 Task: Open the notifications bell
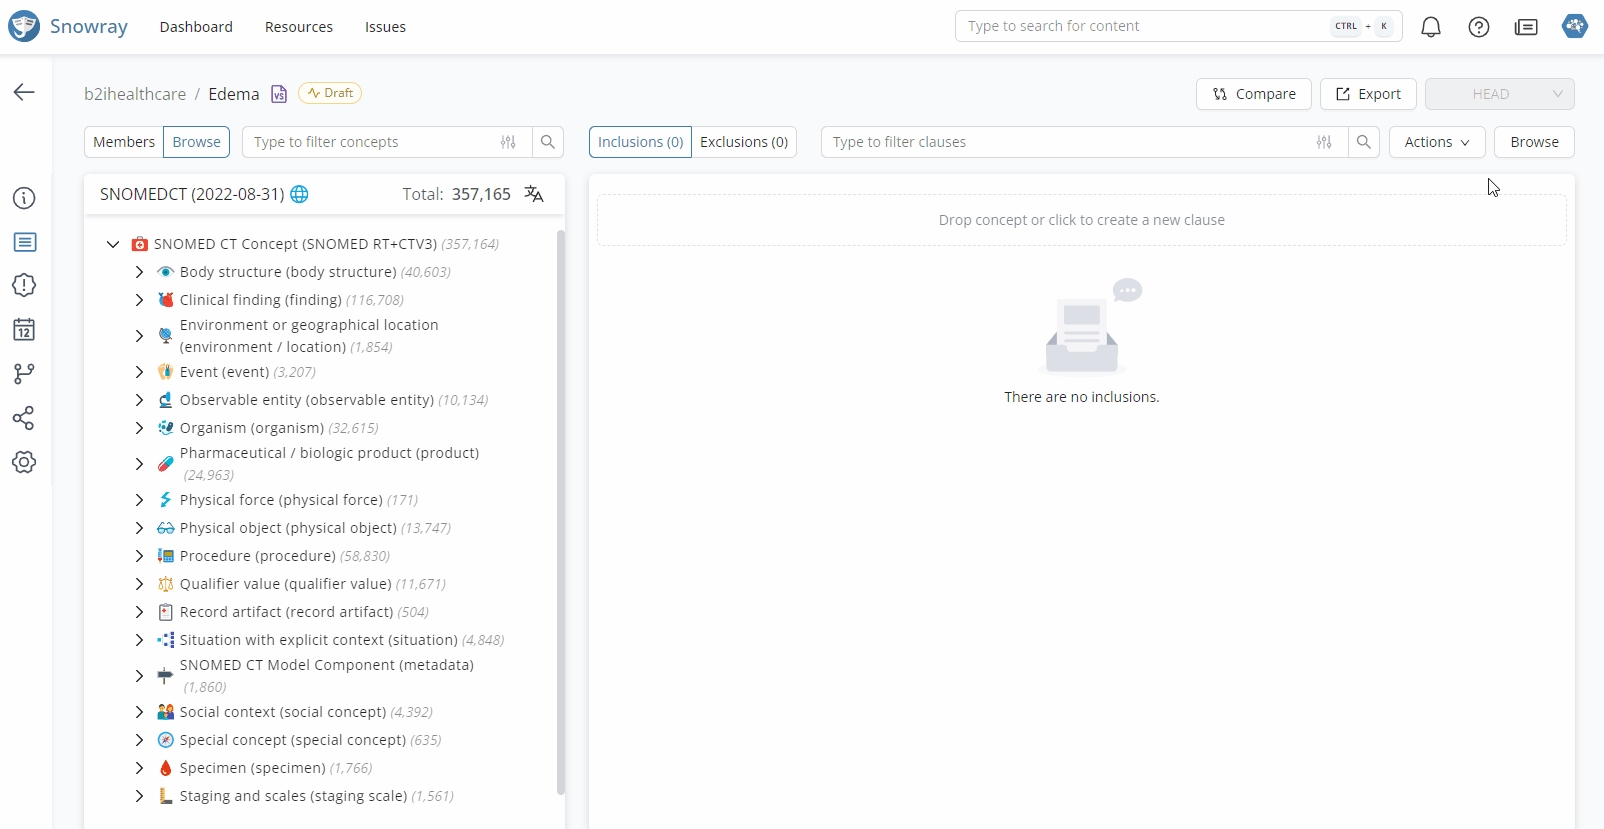click(1431, 27)
